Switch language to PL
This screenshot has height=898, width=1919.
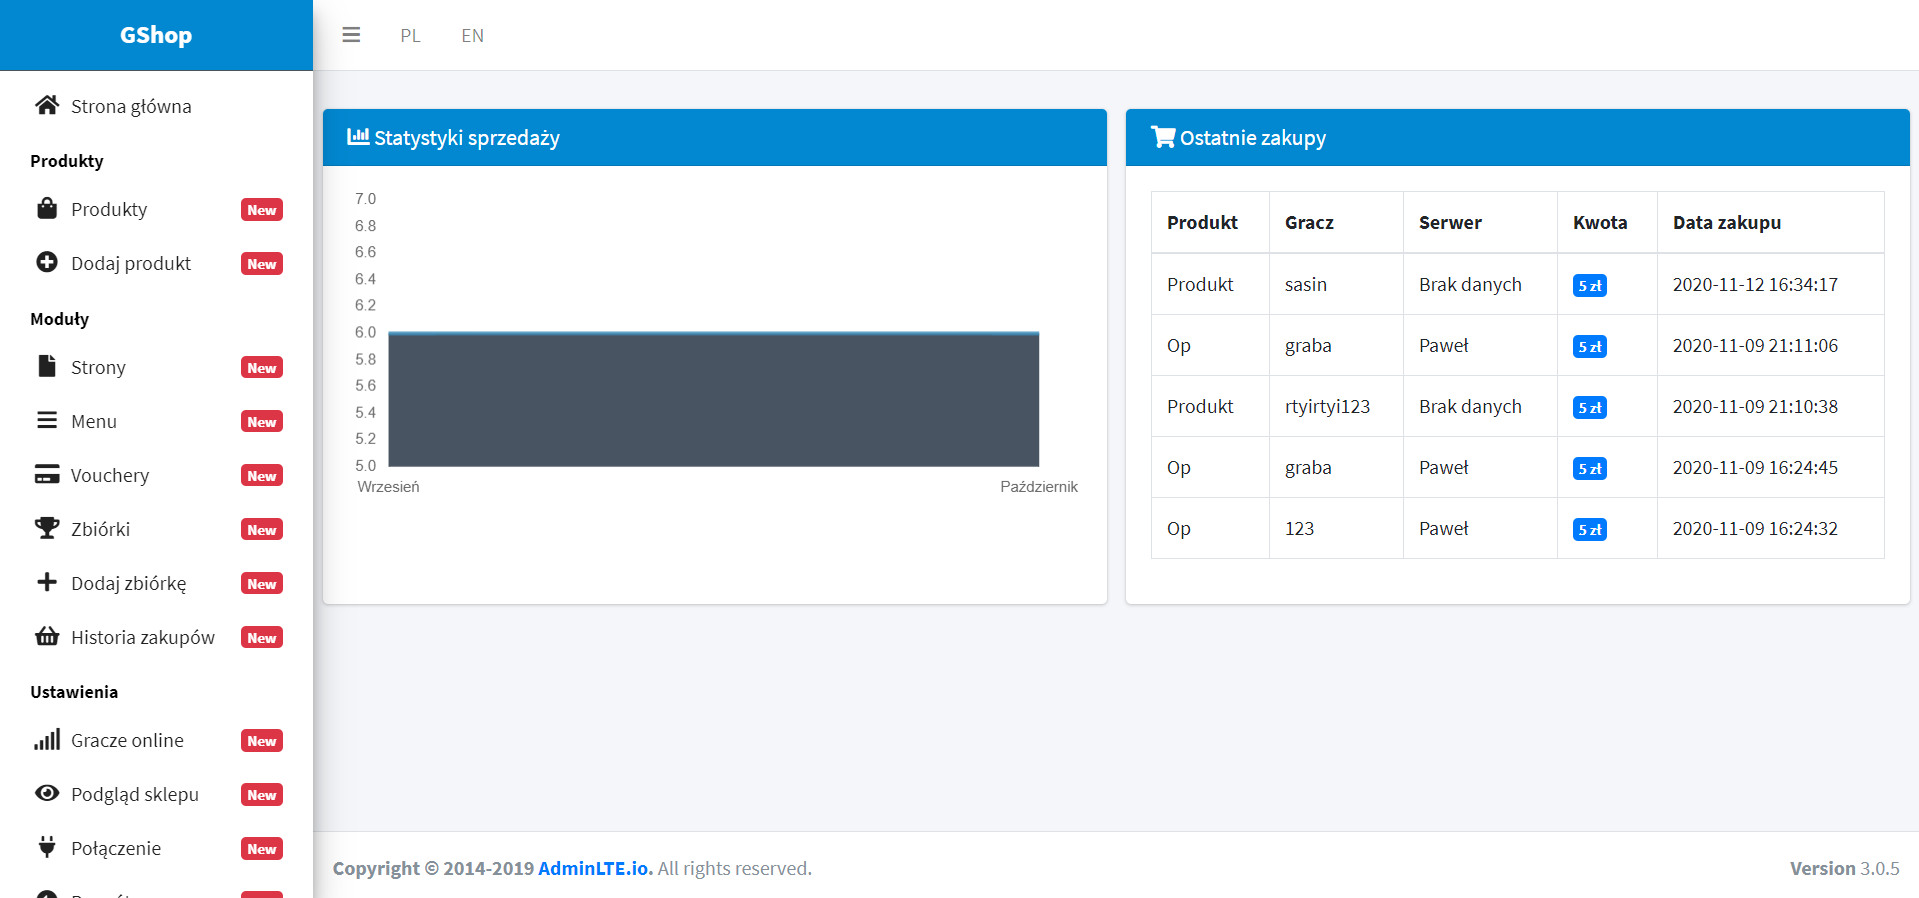click(410, 36)
